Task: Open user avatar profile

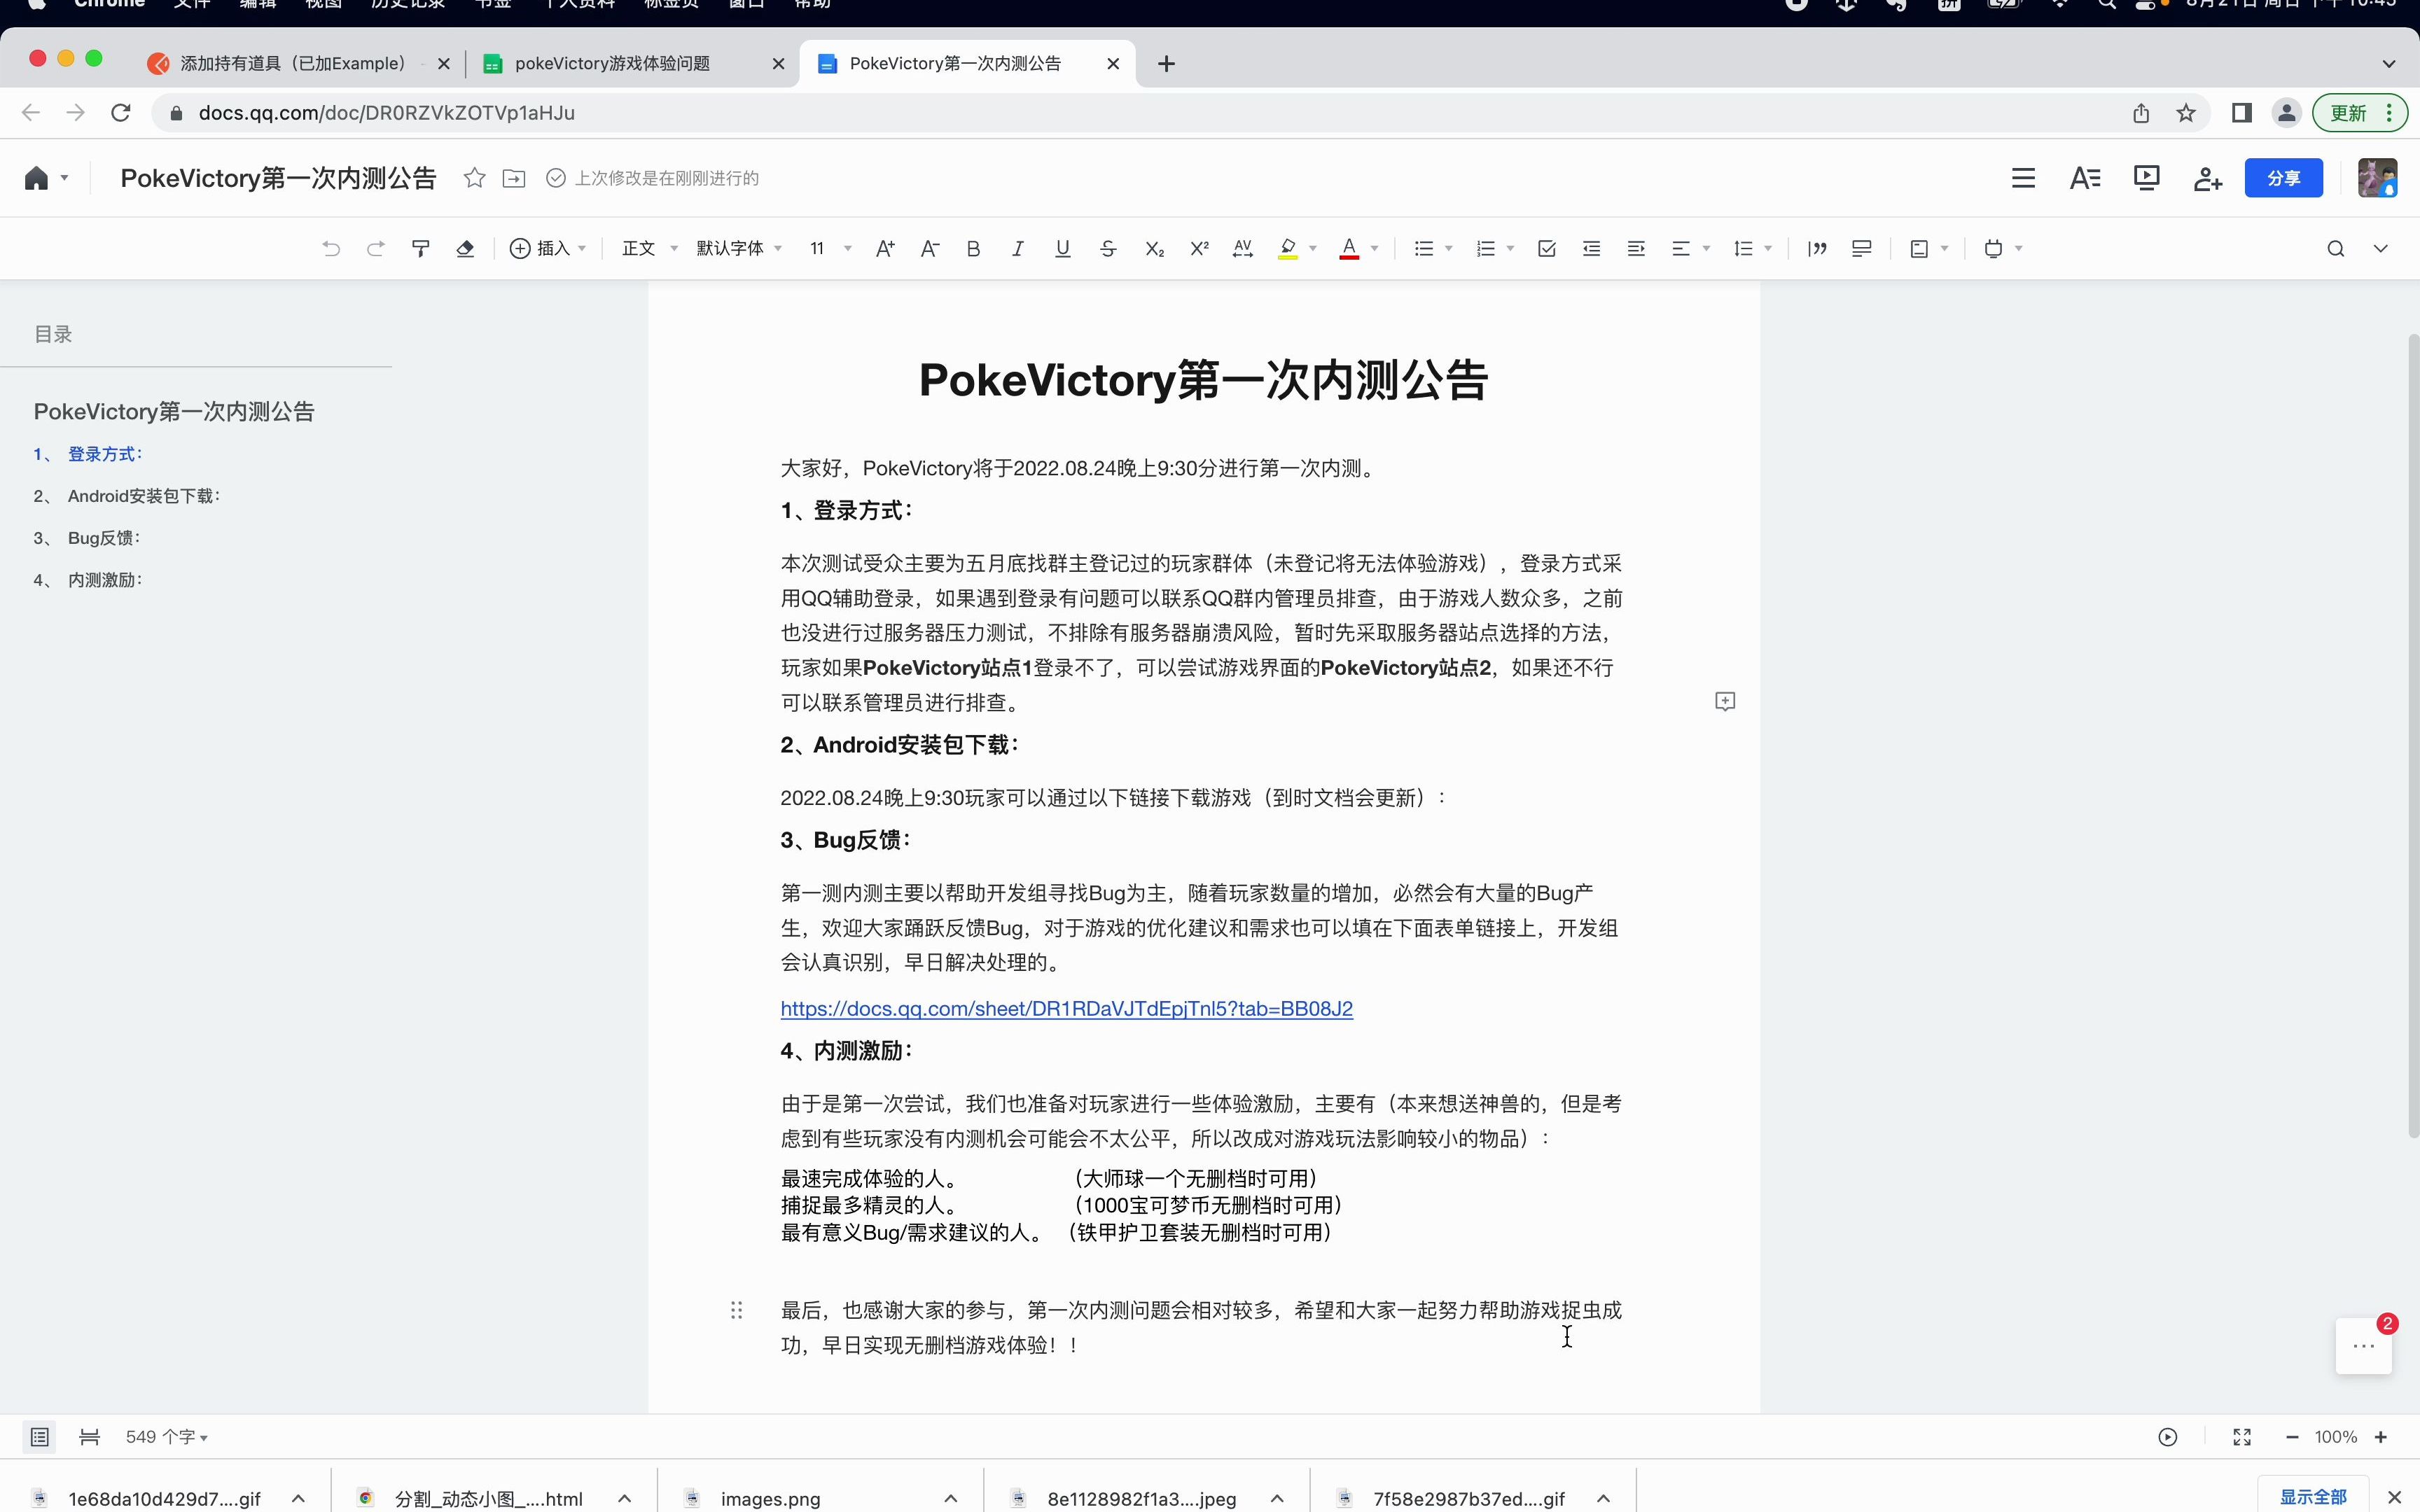Action: (x=2377, y=178)
